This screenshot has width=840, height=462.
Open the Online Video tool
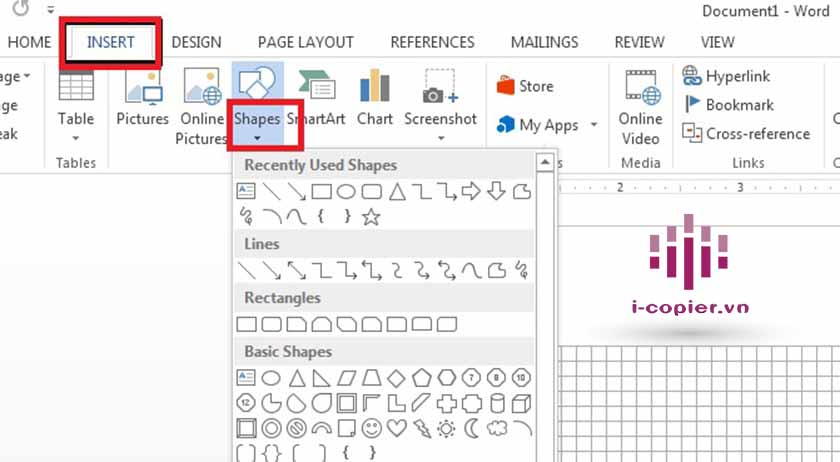[x=640, y=106]
